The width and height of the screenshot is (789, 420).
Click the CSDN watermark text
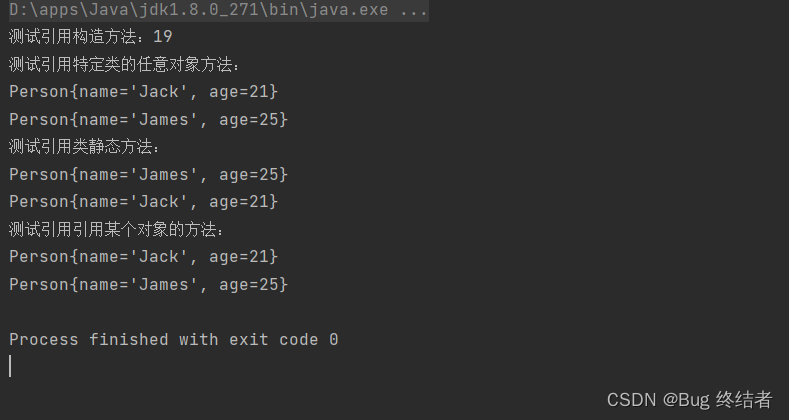pyautogui.click(x=628, y=400)
